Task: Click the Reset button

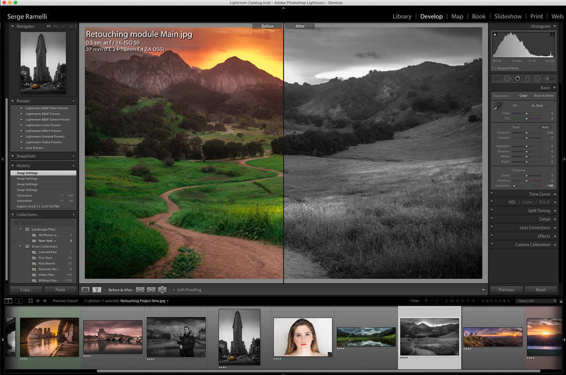Action: point(541,289)
